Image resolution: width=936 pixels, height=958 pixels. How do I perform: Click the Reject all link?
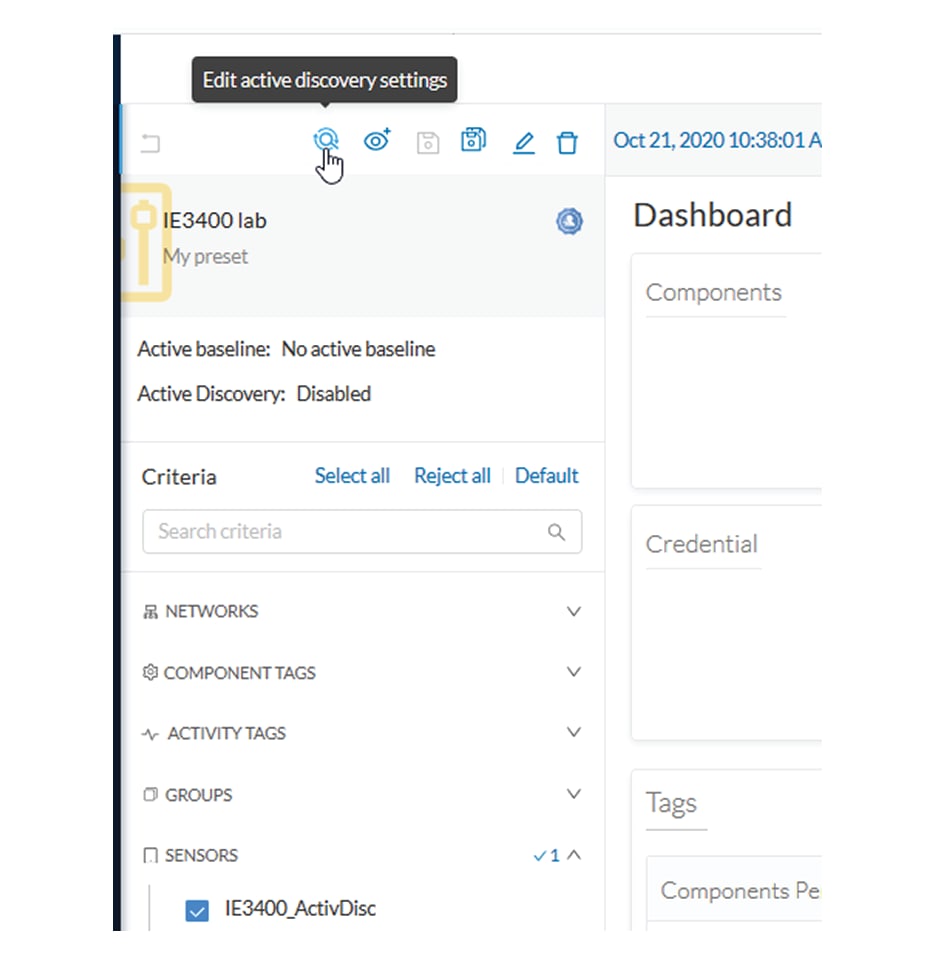click(x=452, y=475)
